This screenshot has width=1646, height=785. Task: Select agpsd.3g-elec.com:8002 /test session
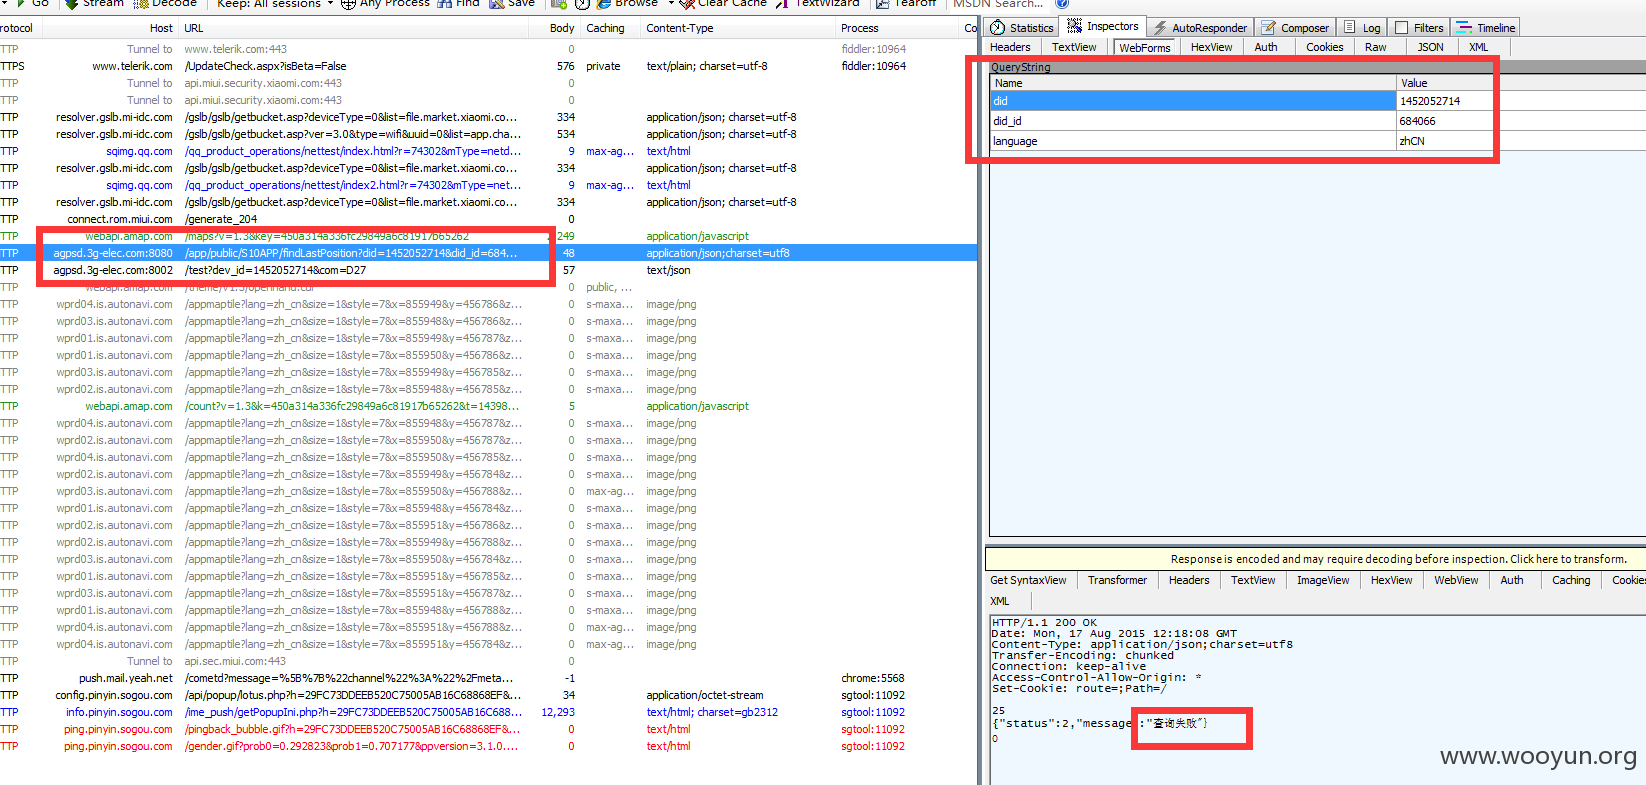(488, 270)
